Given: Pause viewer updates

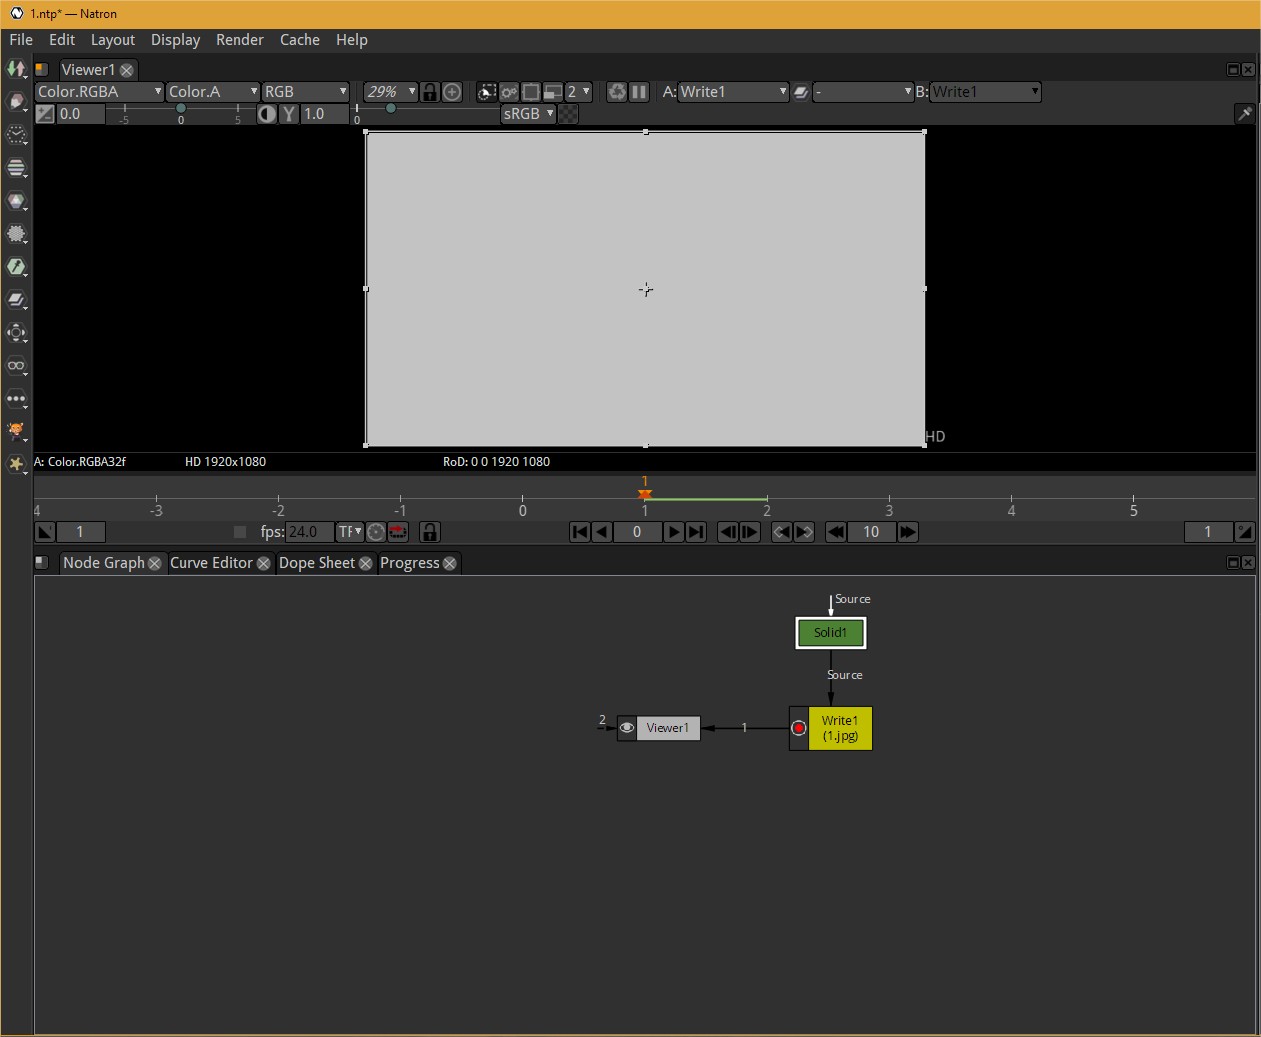Looking at the screenshot, I should (639, 92).
